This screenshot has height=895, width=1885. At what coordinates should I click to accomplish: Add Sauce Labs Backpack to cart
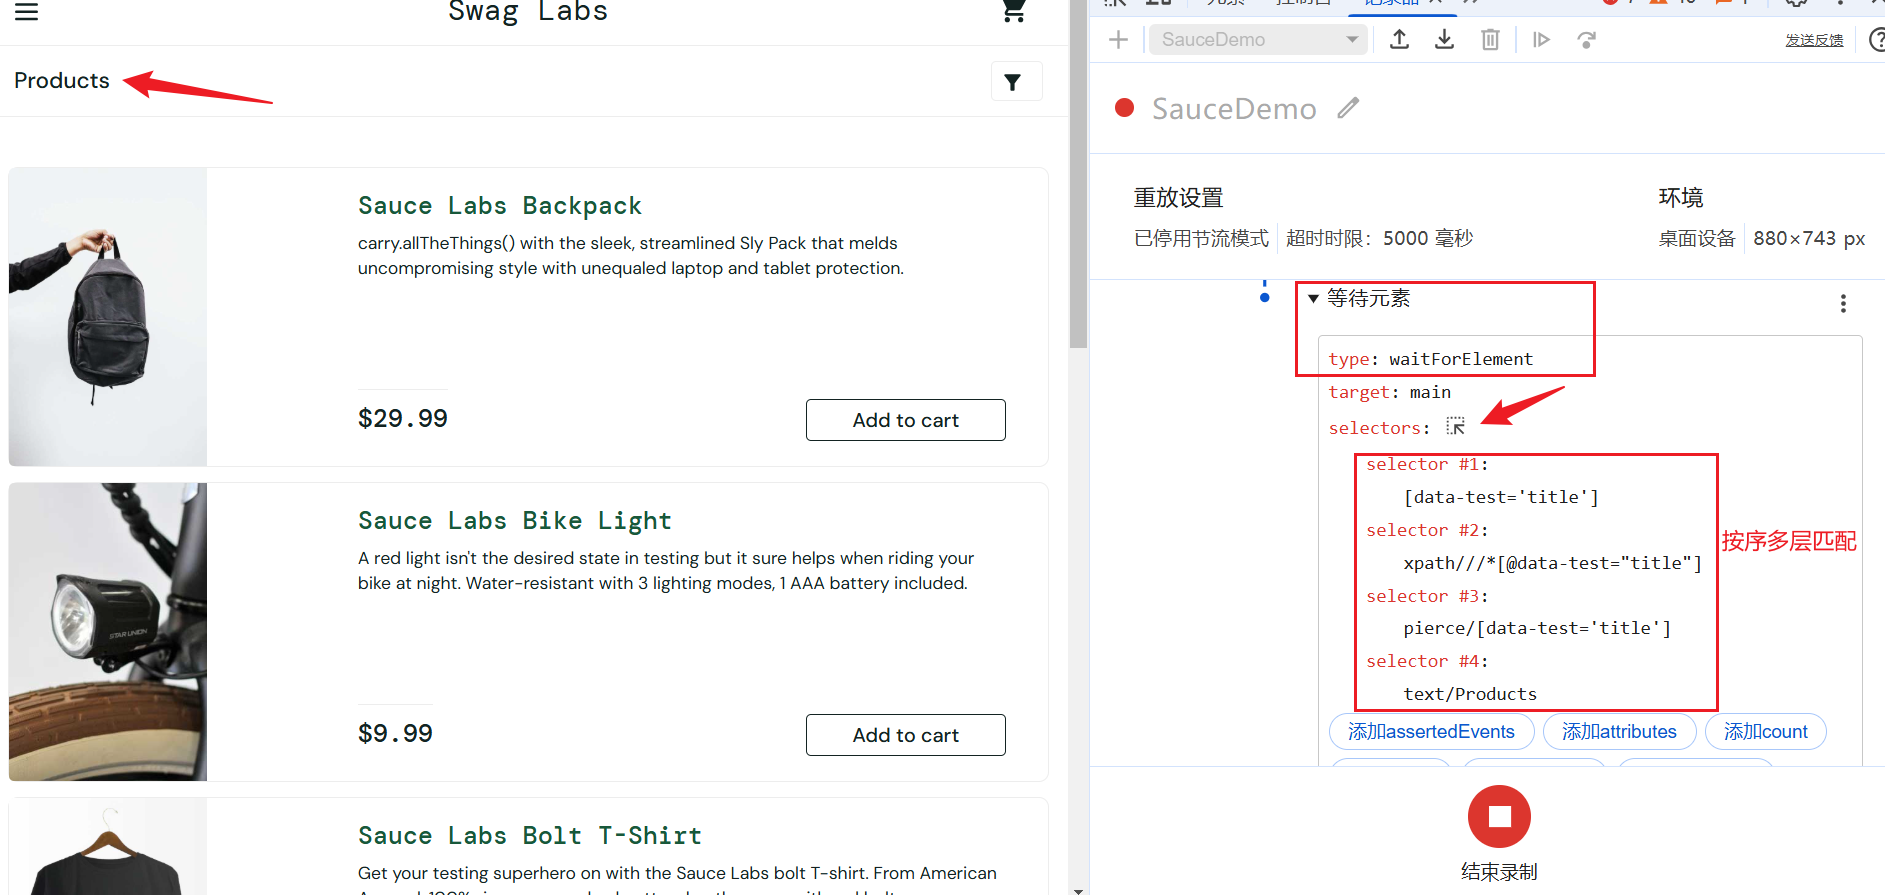(905, 420)
